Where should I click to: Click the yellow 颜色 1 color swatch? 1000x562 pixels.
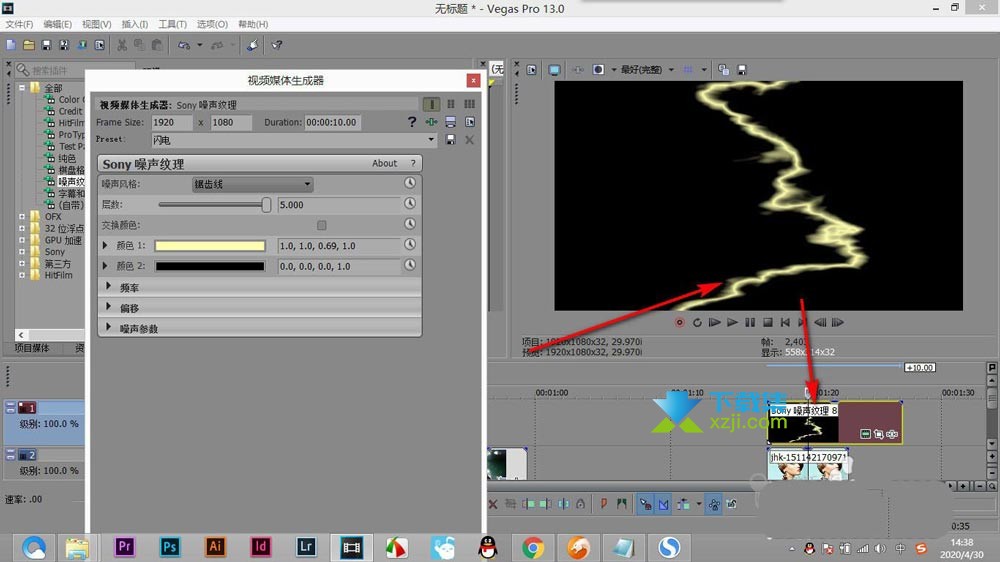(x=210, y=246)
